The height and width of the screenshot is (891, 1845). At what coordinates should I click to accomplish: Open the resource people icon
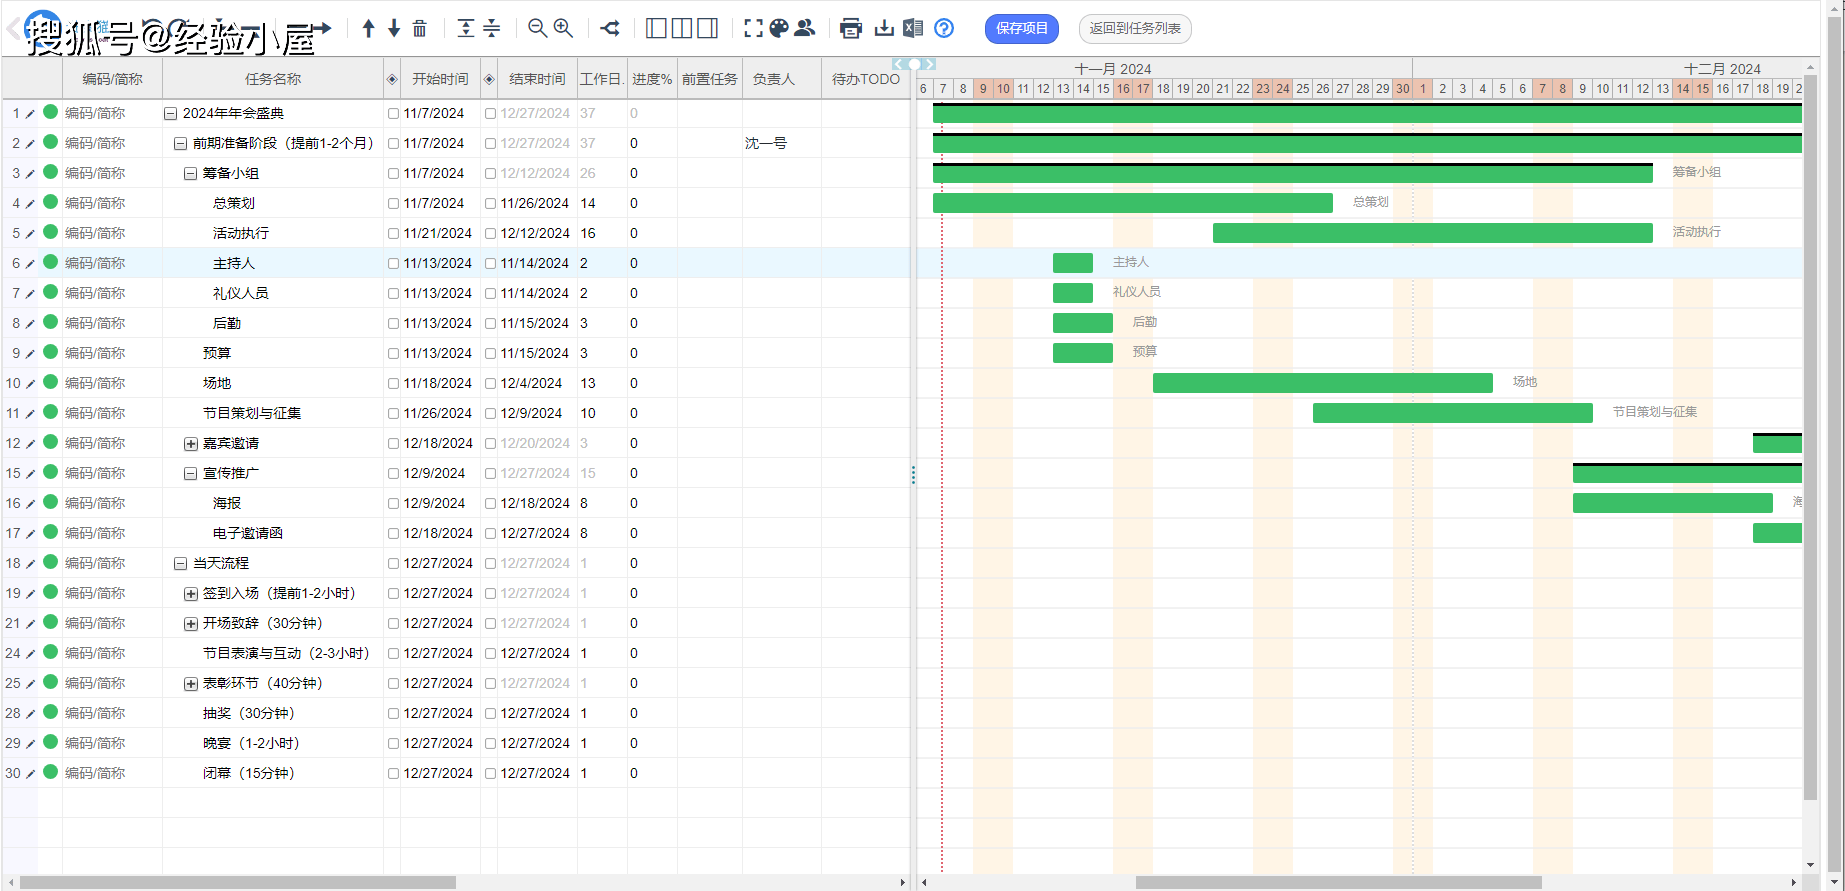[805, 29]
